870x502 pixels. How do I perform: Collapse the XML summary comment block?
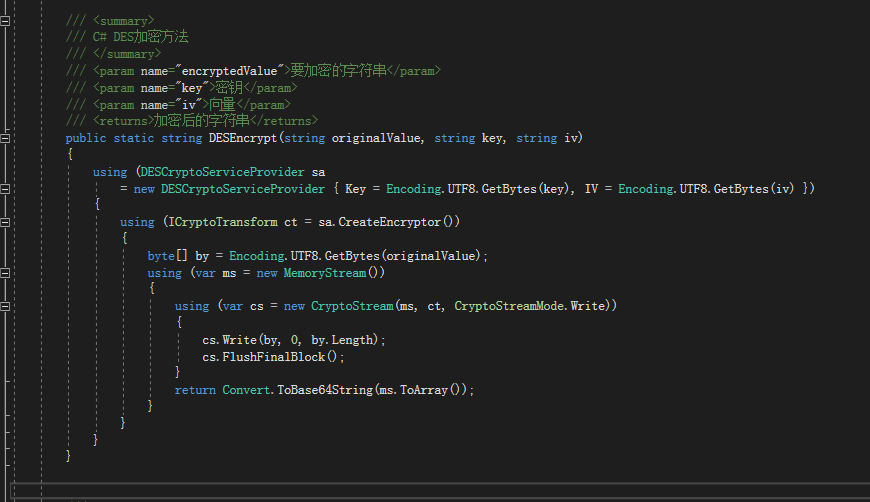[x=5, y=20]
